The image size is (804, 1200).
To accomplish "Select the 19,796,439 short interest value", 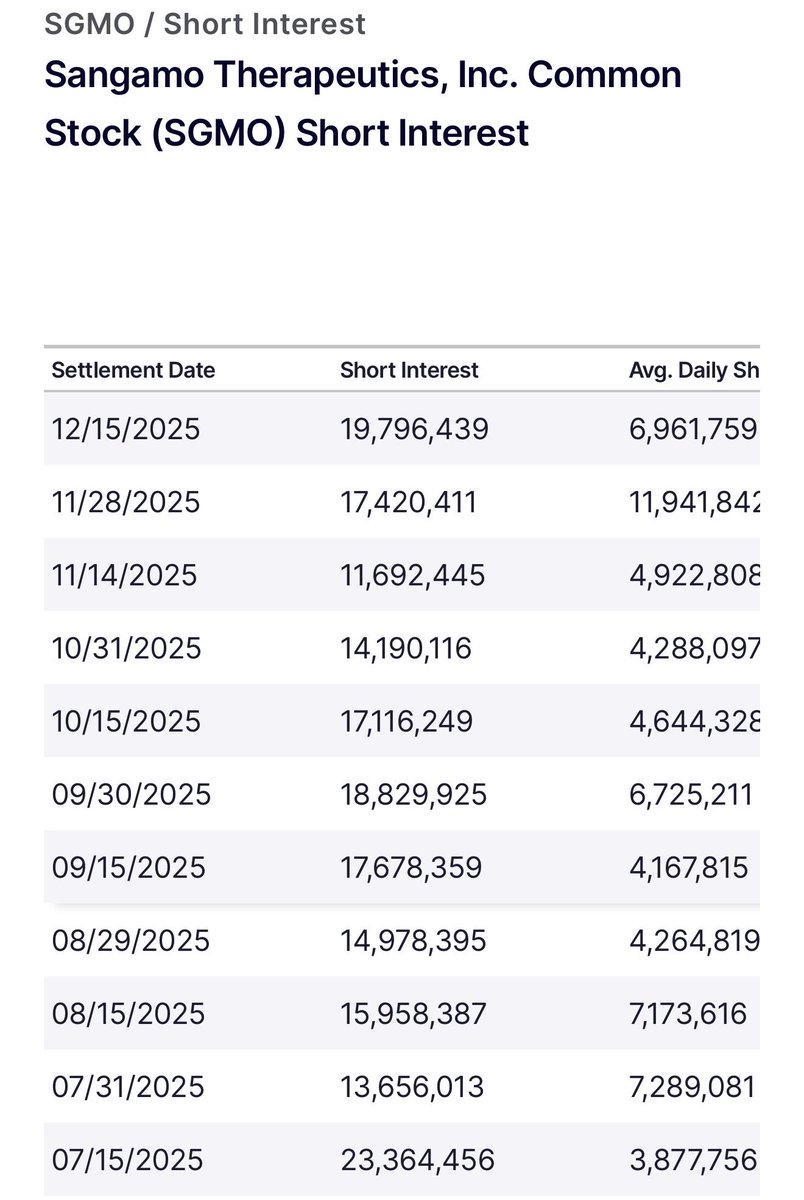I will point(414,429).
